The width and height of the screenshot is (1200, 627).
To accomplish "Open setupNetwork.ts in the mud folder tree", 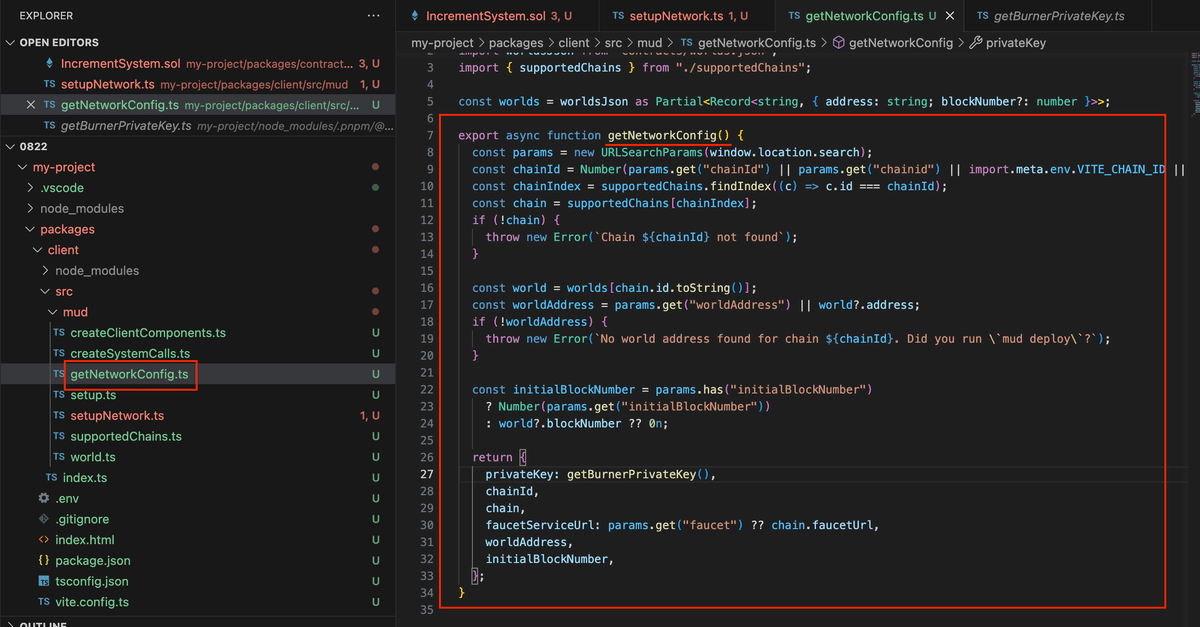I will click(x=117, y=416).
